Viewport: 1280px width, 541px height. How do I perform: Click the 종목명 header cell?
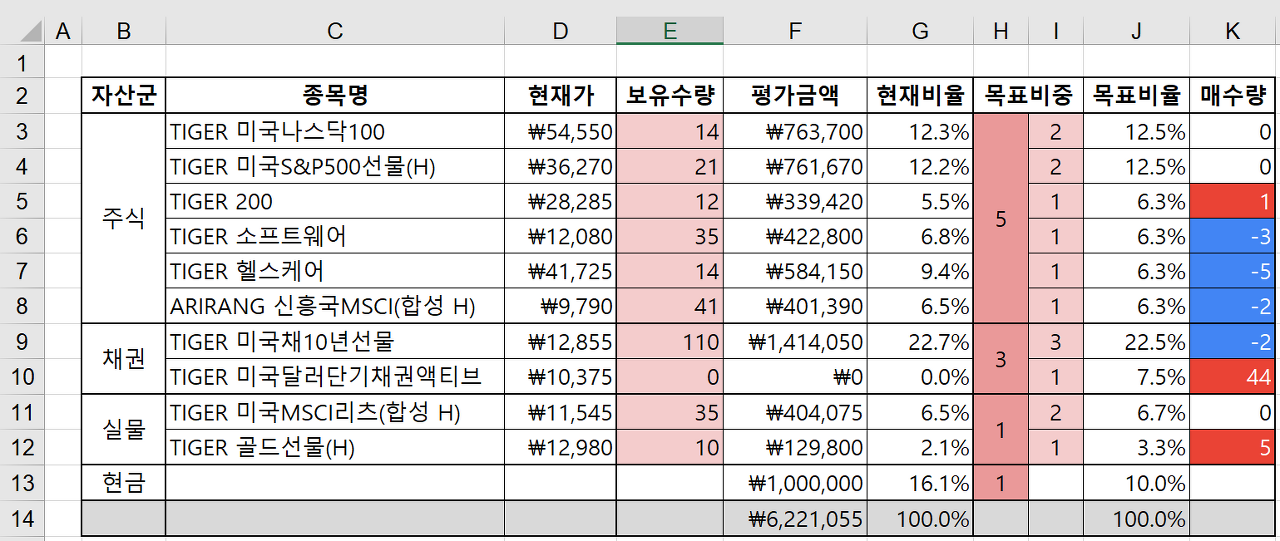(x=335, y=96)
